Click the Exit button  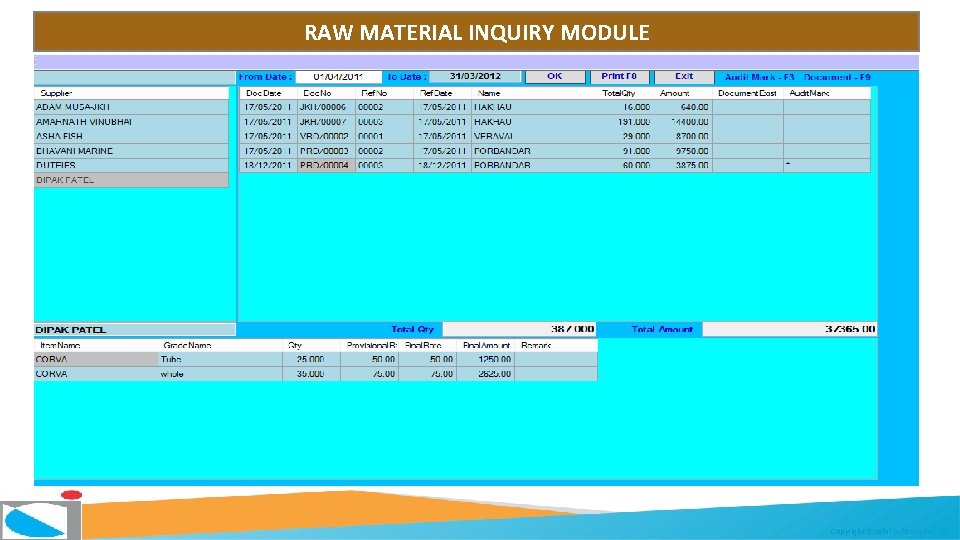pyautogui.click(x=684, y=77)
